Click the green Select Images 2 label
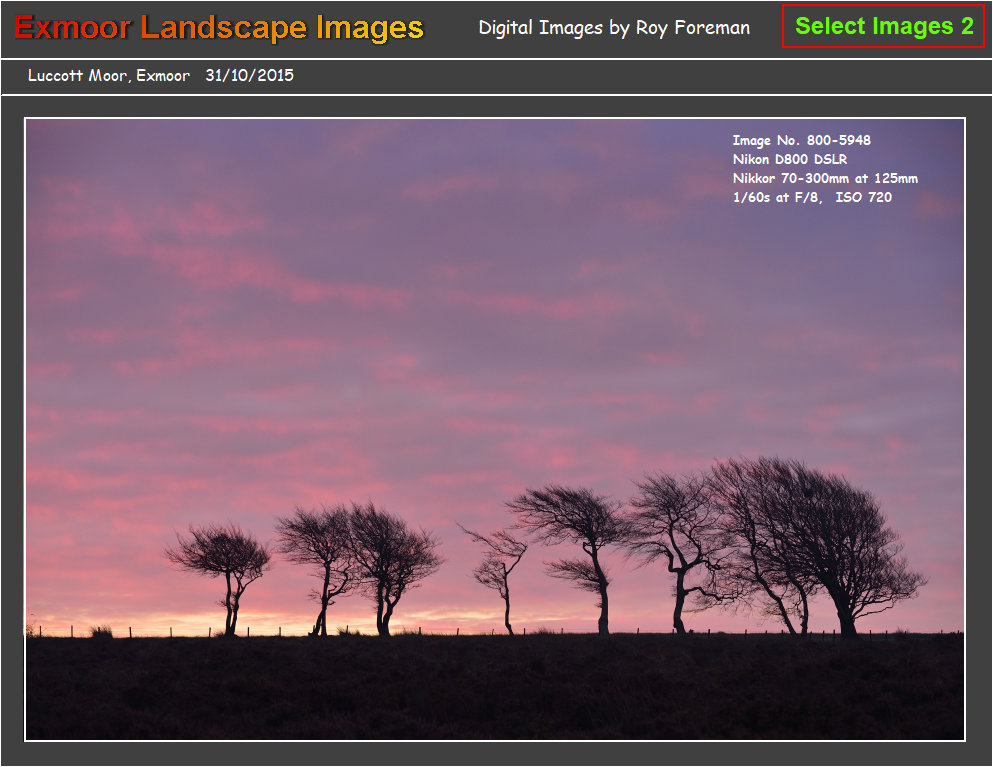This screenshot has height=767, width=993. 883,26
